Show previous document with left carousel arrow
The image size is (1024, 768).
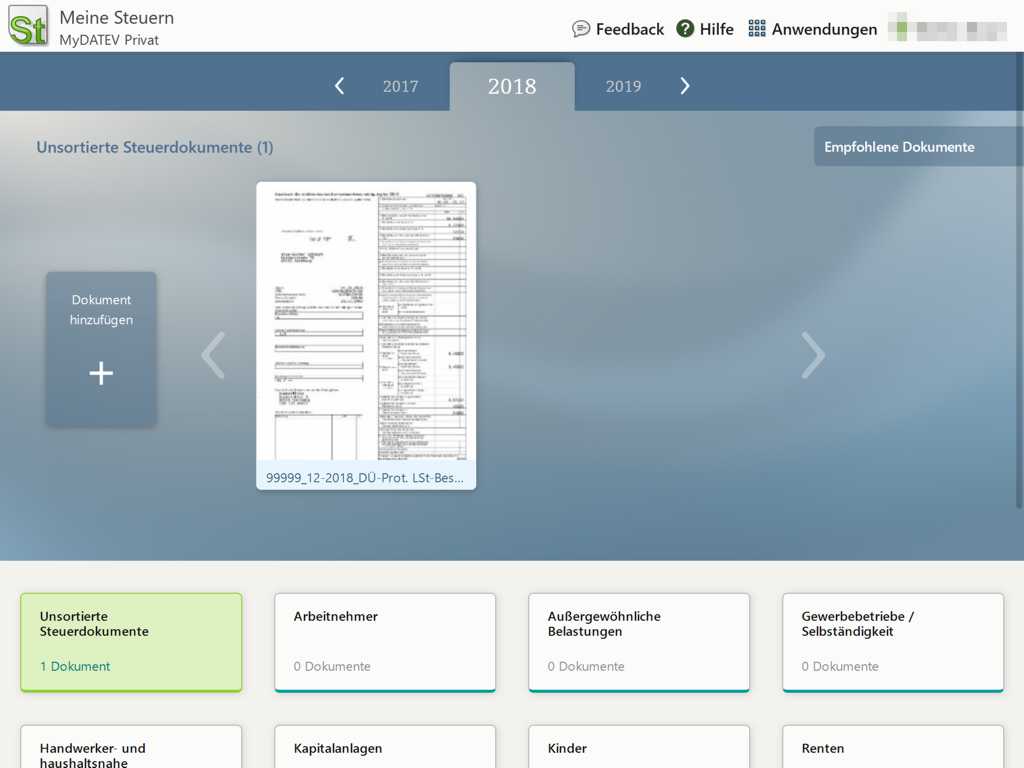pyautogui.click(x=214, y=355)
